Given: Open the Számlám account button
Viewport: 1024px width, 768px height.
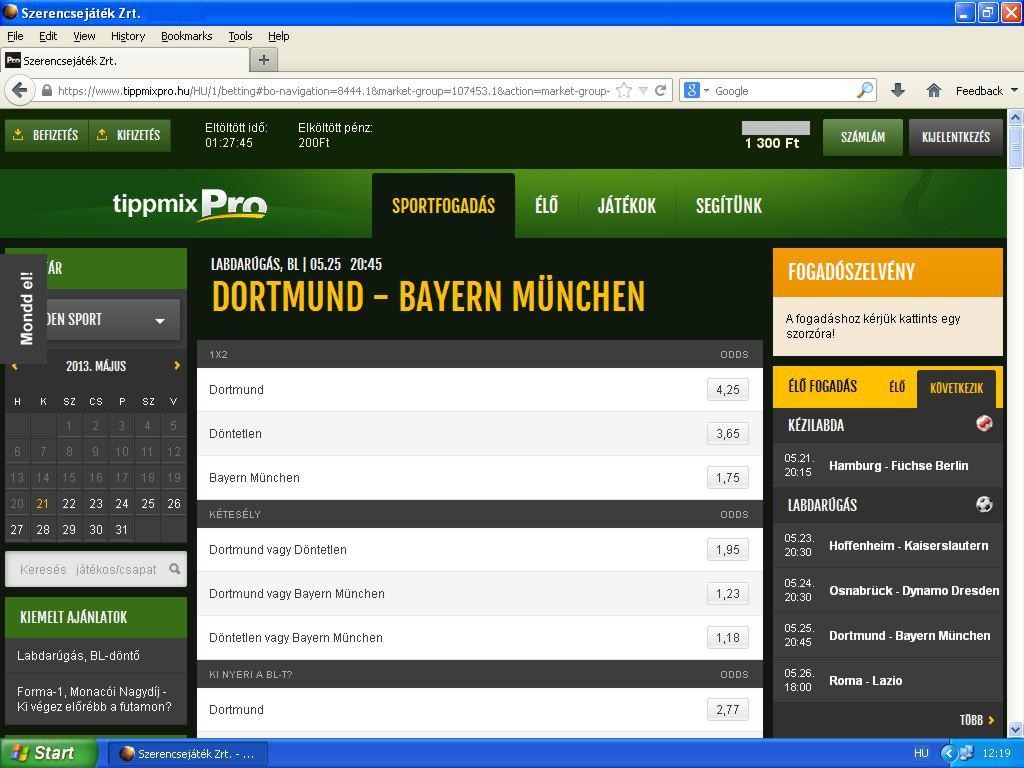Looking at the screenshot, I should pos(863,137).
